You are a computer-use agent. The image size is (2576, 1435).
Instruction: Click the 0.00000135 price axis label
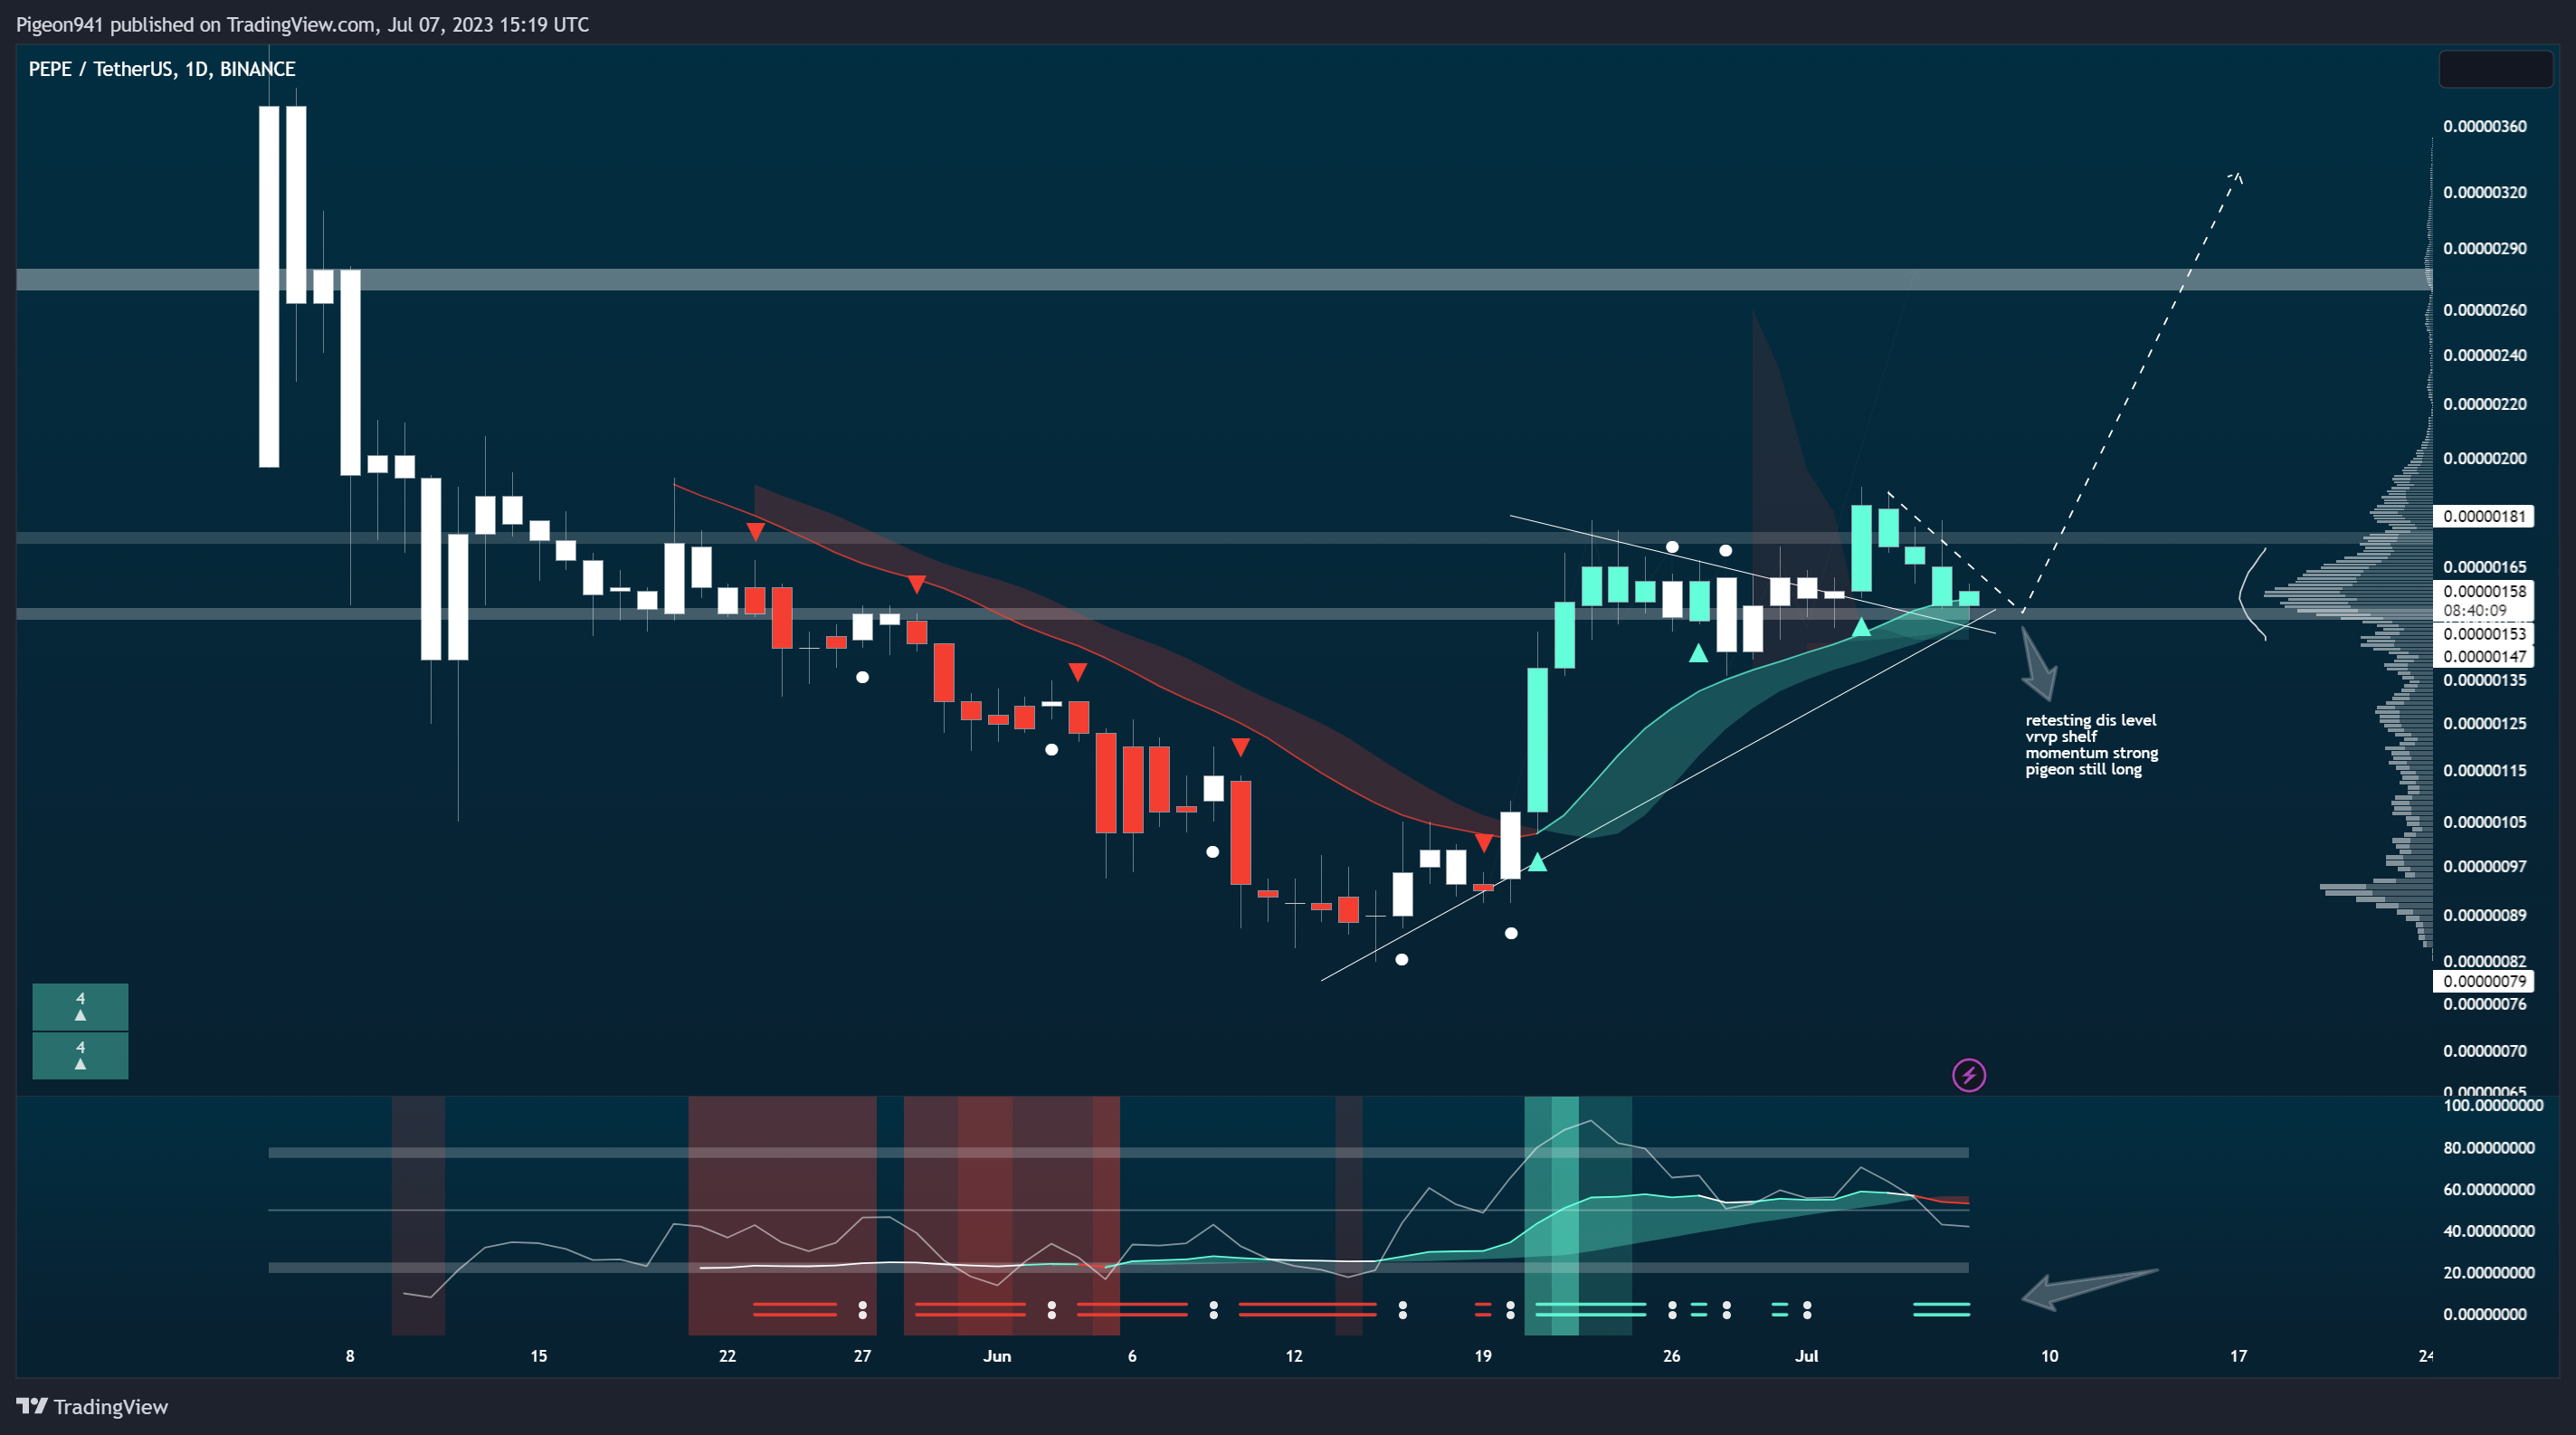pos(2484,680)
